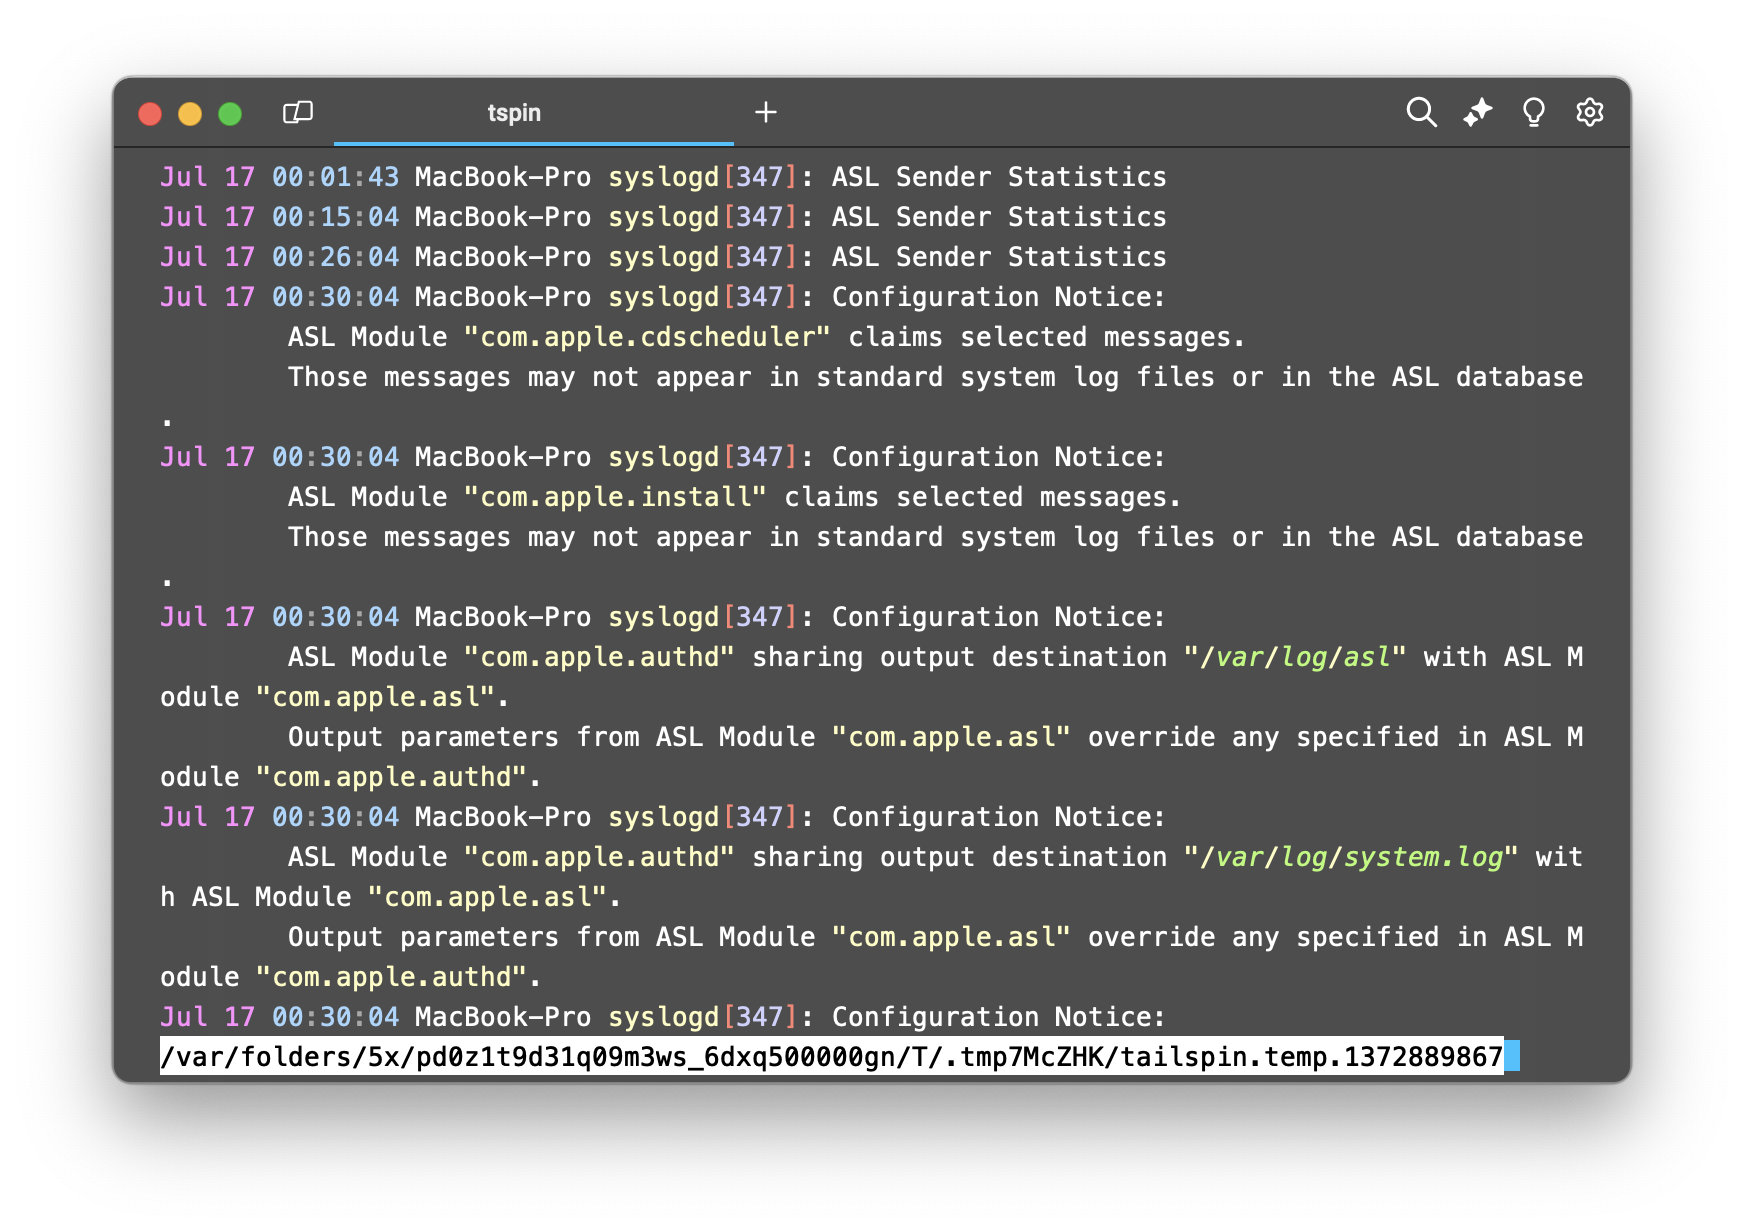Switch to the tspin tab
This screenshot has width=1744, height=1232.
coord(514,113)
